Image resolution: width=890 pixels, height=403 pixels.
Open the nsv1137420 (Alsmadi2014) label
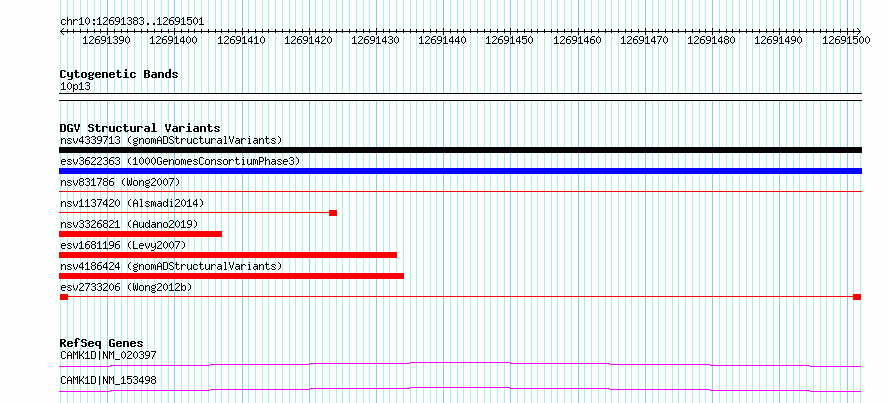[132, 203]
